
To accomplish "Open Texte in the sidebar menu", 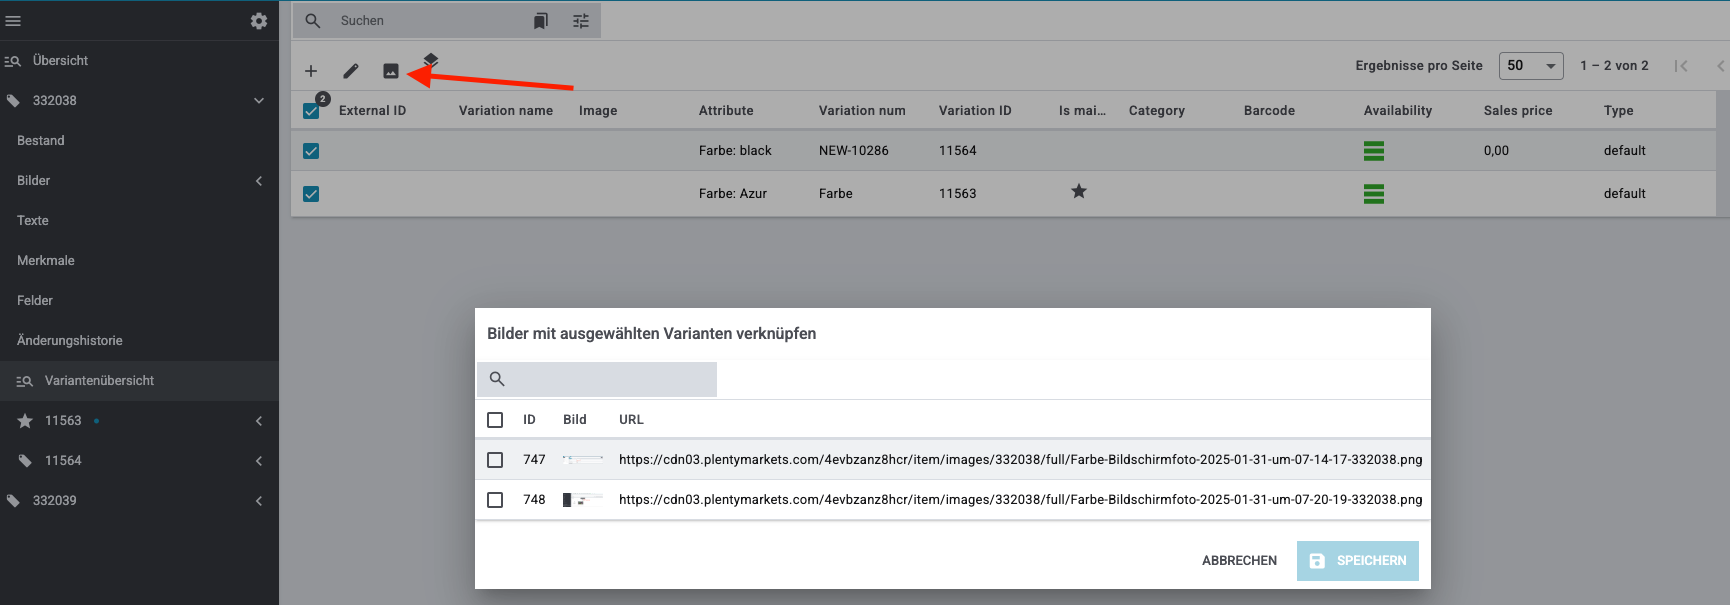I will coord(33,221).
